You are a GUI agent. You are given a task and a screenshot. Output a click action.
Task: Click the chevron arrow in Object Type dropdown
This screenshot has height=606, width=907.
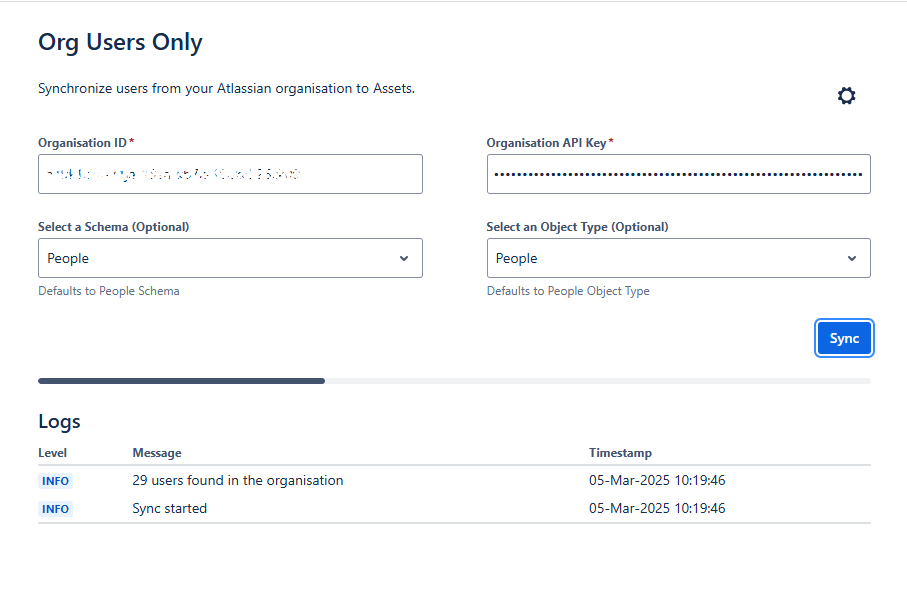click(x=852, y=258)
